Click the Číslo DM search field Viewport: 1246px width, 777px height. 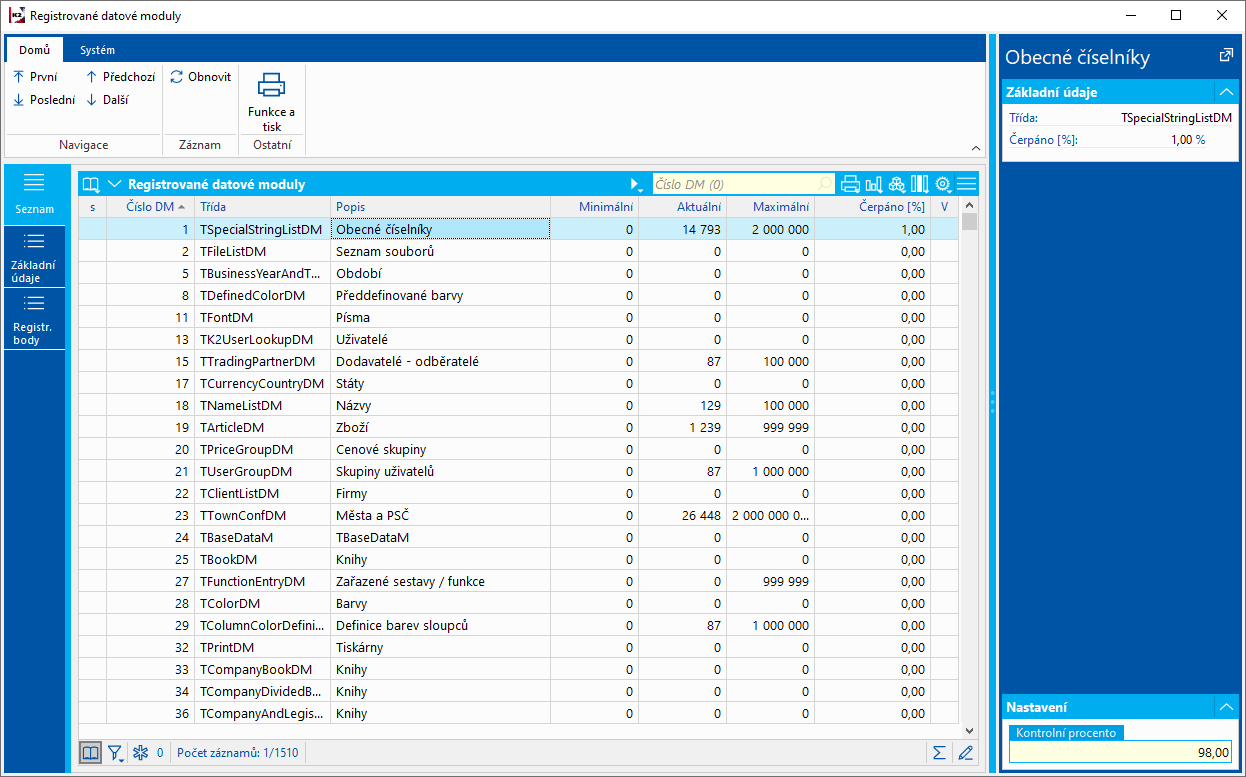pos(735,184)
